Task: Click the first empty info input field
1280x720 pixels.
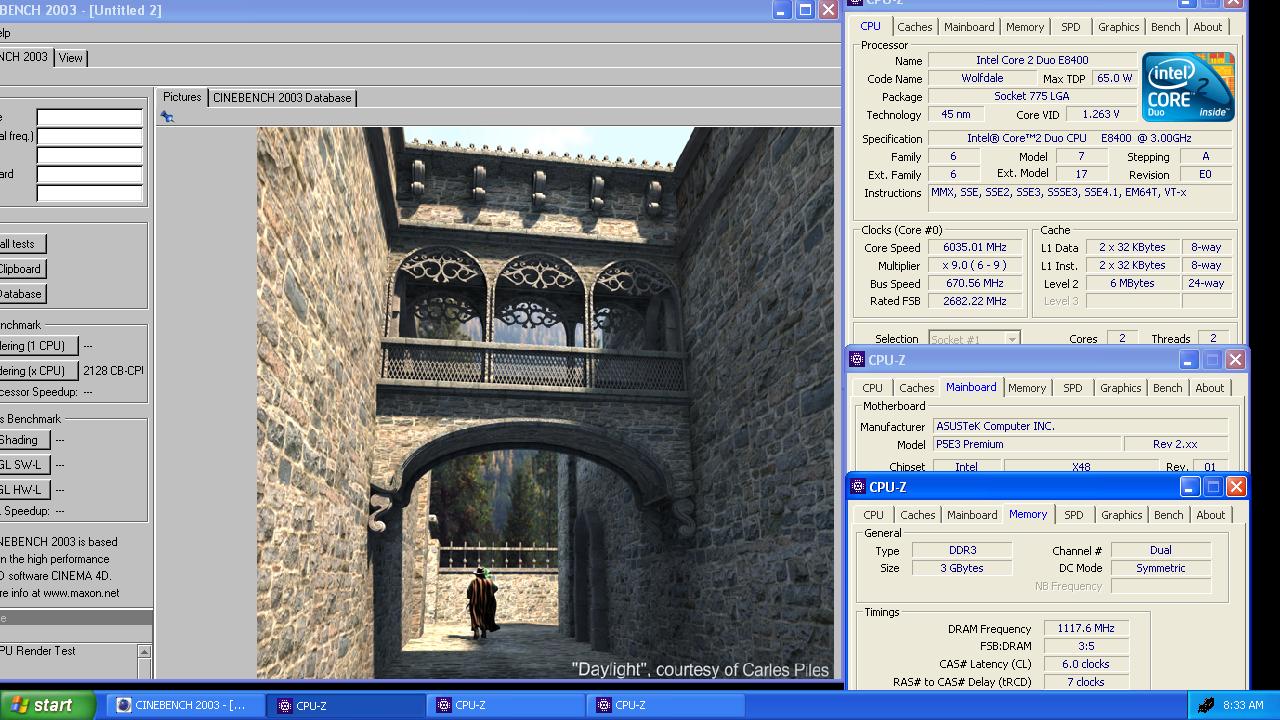Action: point(89,117)
